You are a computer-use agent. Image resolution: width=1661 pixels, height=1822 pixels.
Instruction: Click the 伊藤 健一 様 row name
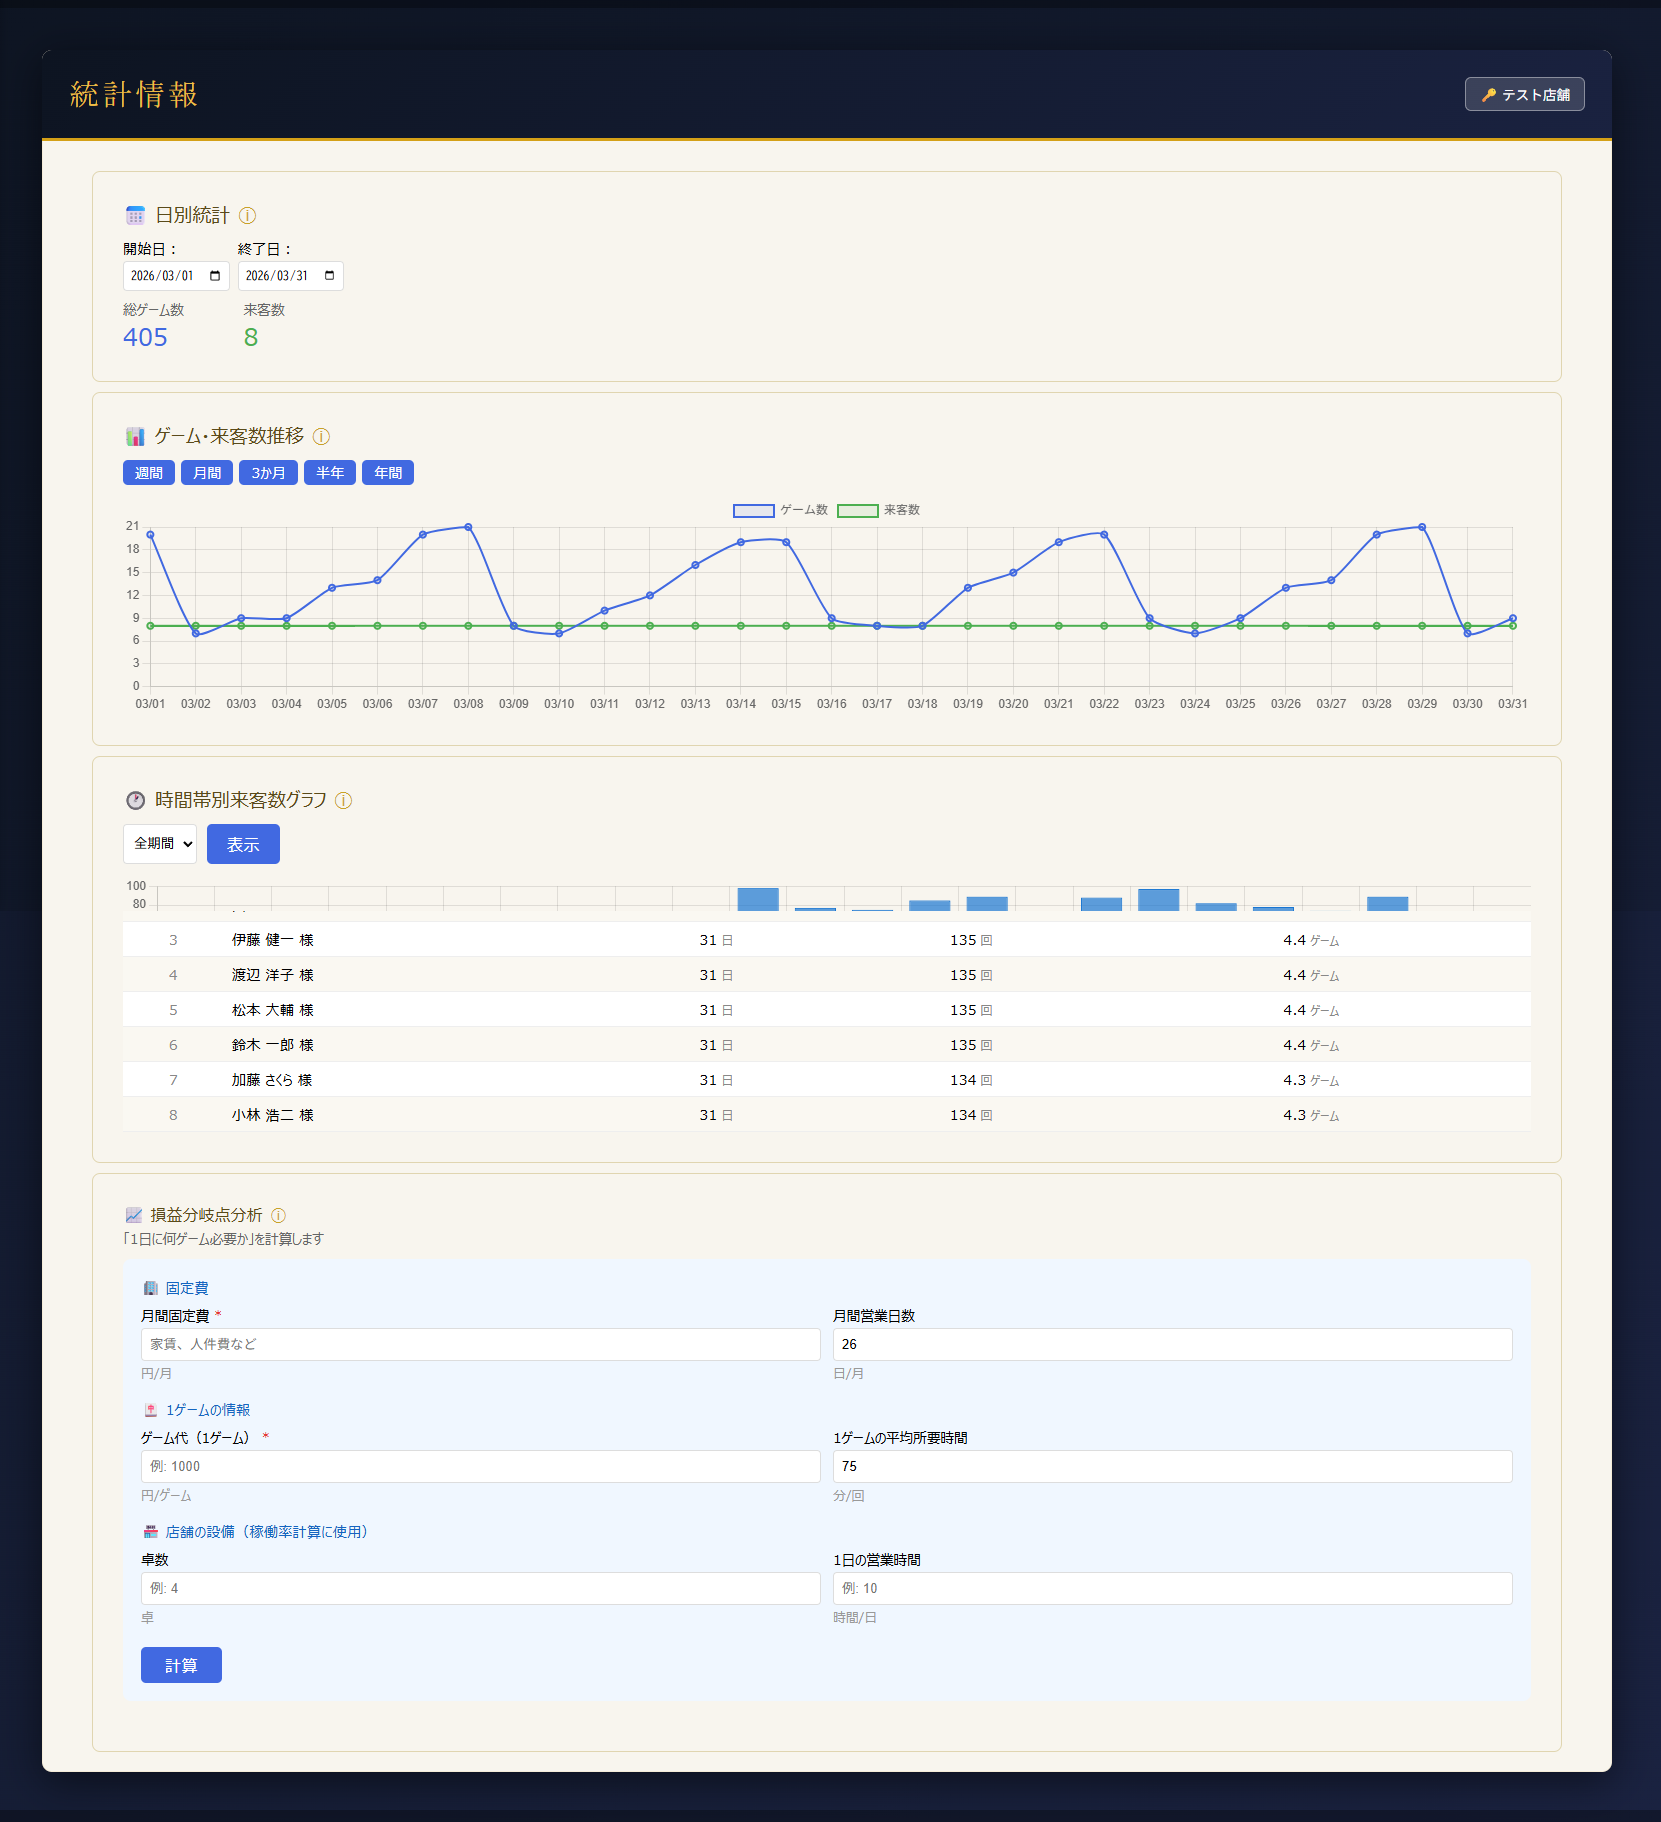point(273,941)
